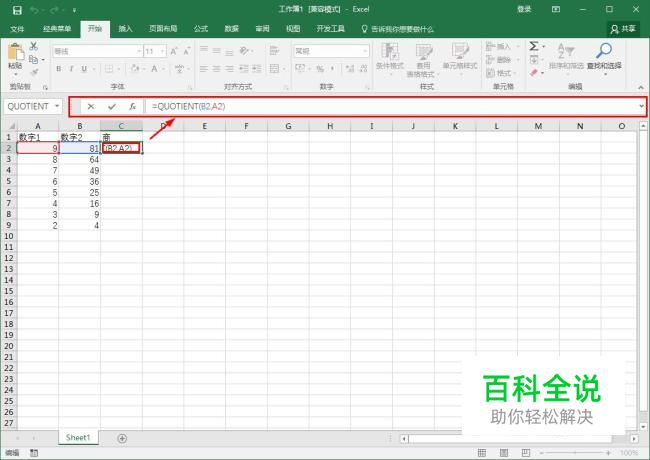Open the QUOTIENT name box dropdown

click(x=57, y=107)
